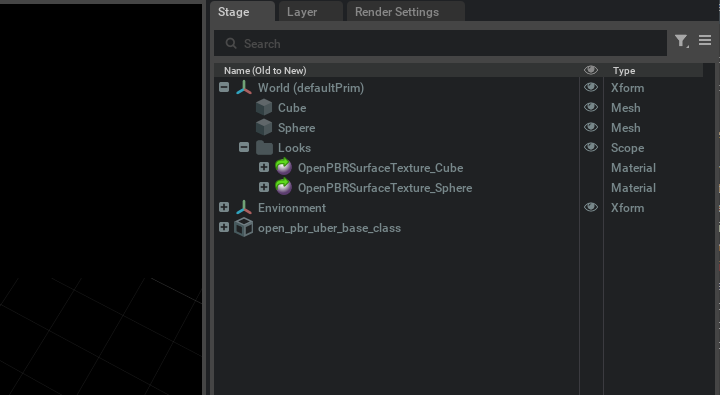Screen dimensions: 720x395
Task: Click the Sphere mesh icon
Action: click(x=264, y=128)
